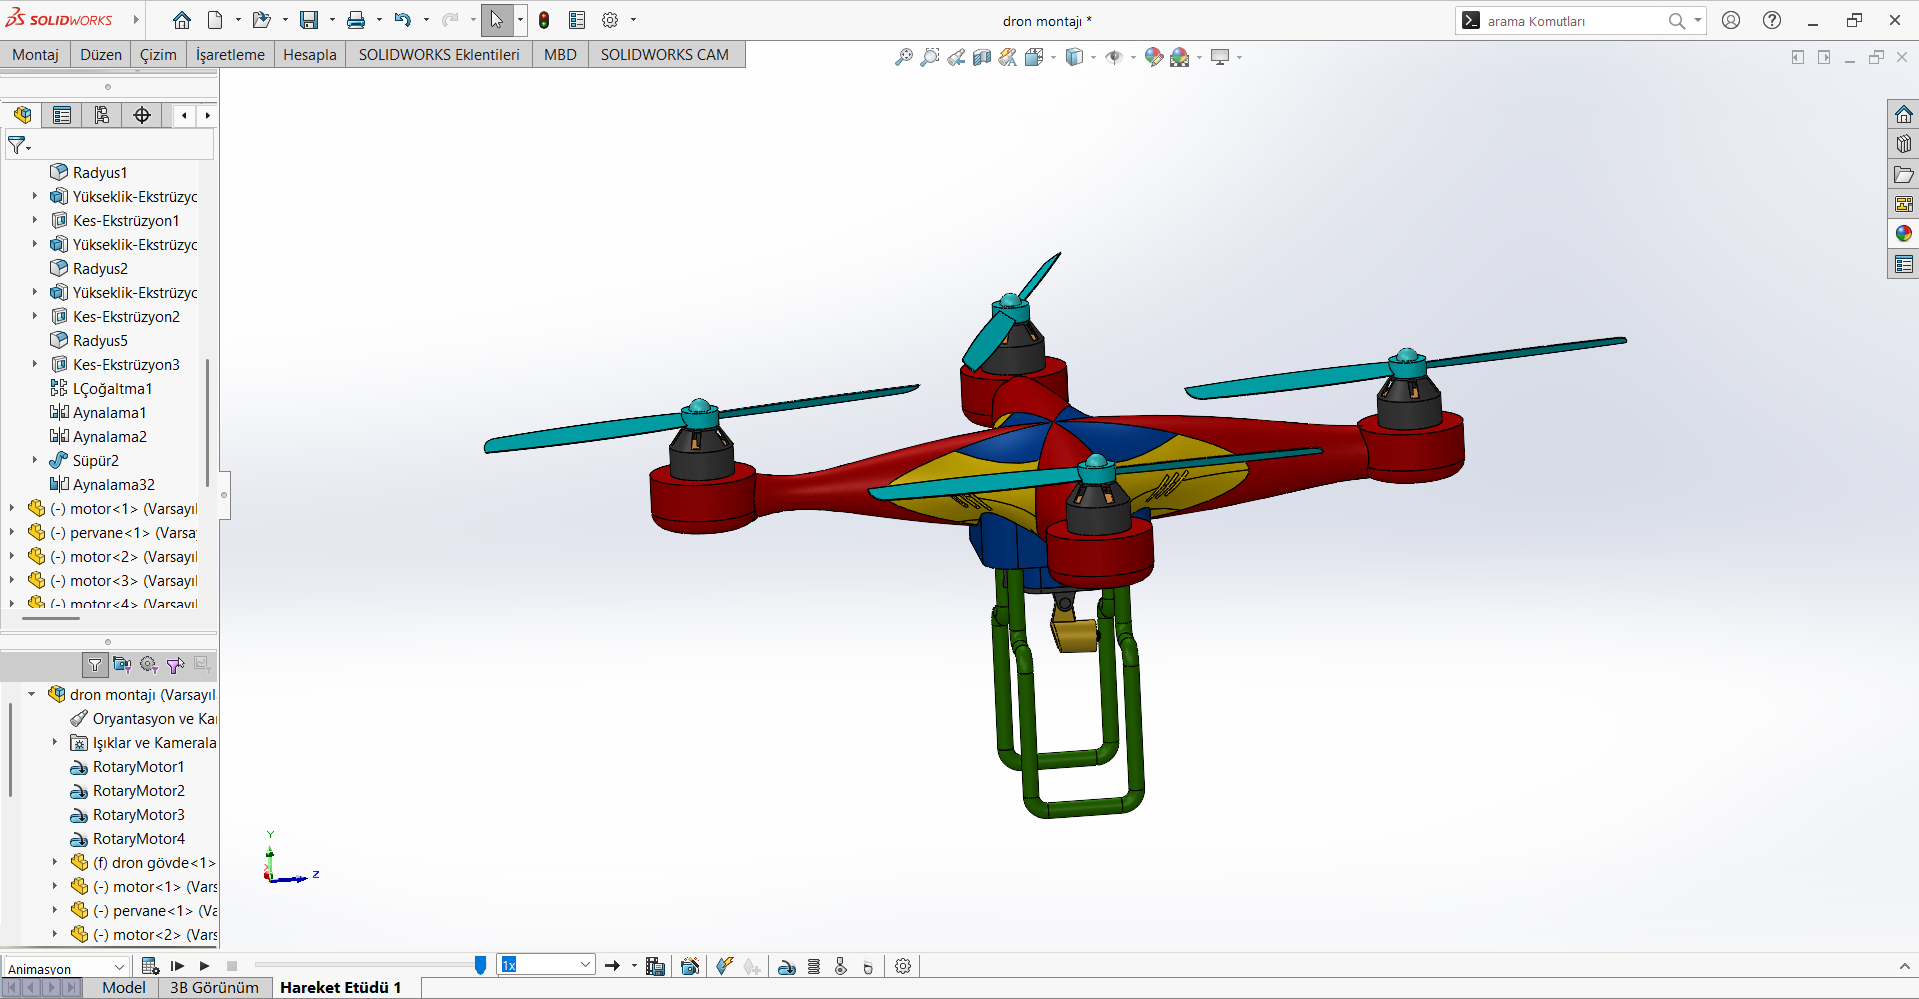The image size is (1919, 999).
Task: Switch to the Model tab
Action: click(124, 987)
